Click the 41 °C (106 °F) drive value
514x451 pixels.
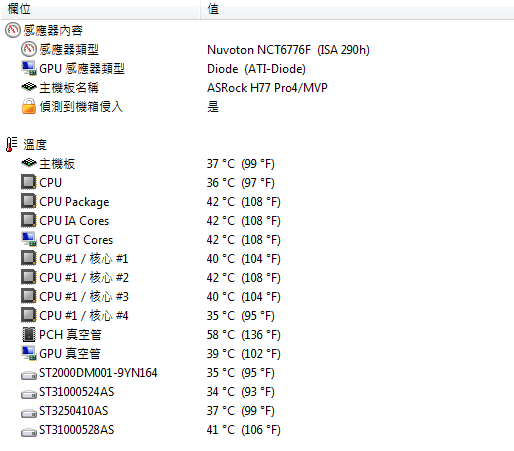coord(244,430)
